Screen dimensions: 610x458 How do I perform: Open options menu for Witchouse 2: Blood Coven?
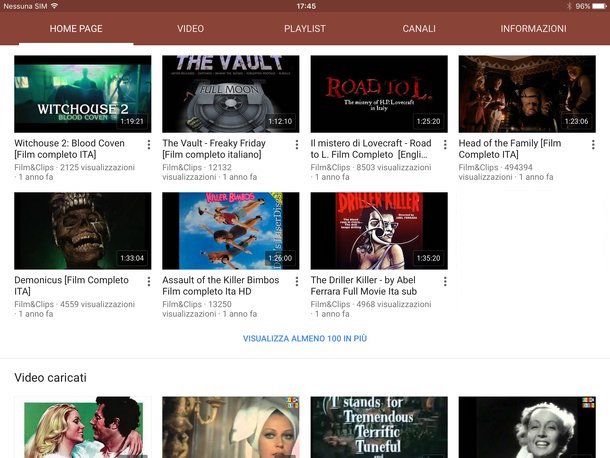coord(149,145)
